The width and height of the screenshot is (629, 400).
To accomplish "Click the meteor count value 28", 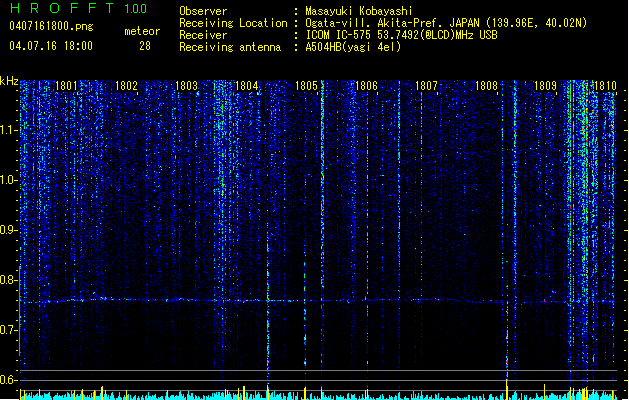I will 145,46.
